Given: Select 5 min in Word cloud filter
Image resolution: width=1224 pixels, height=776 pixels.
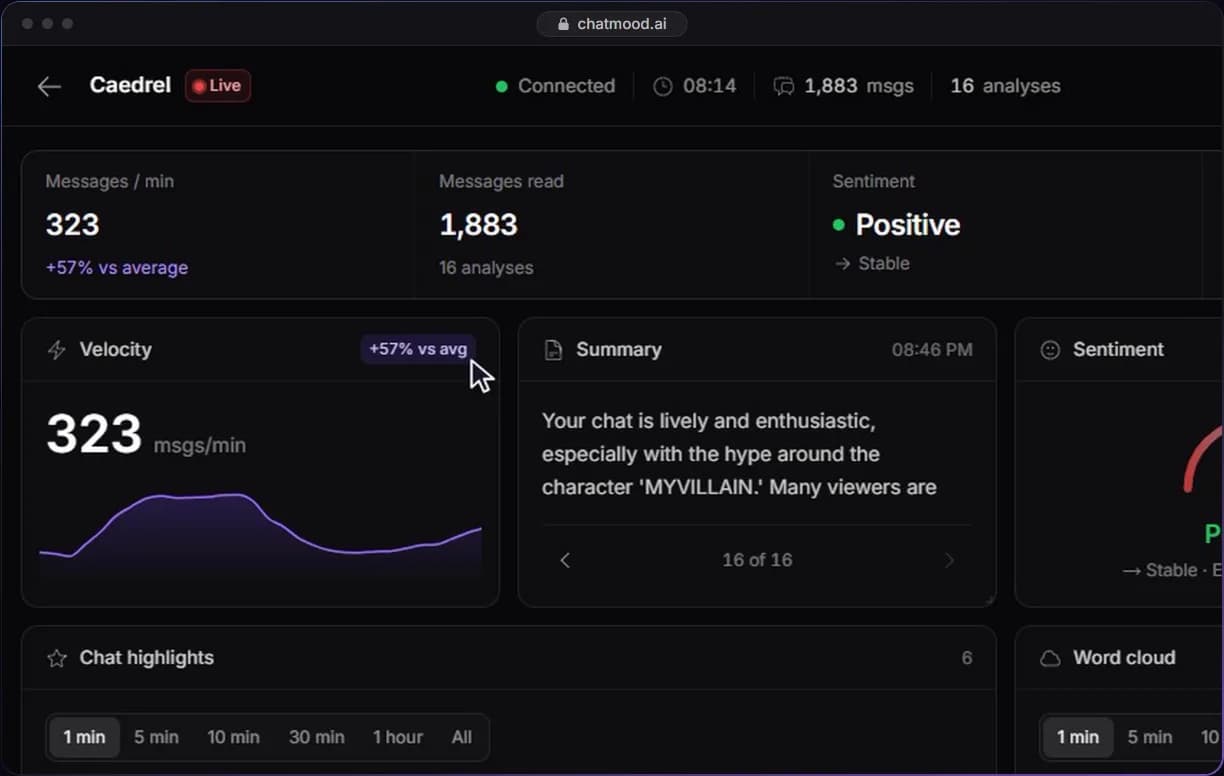Looking at the screenshot, I should [x=1150, y=737].
